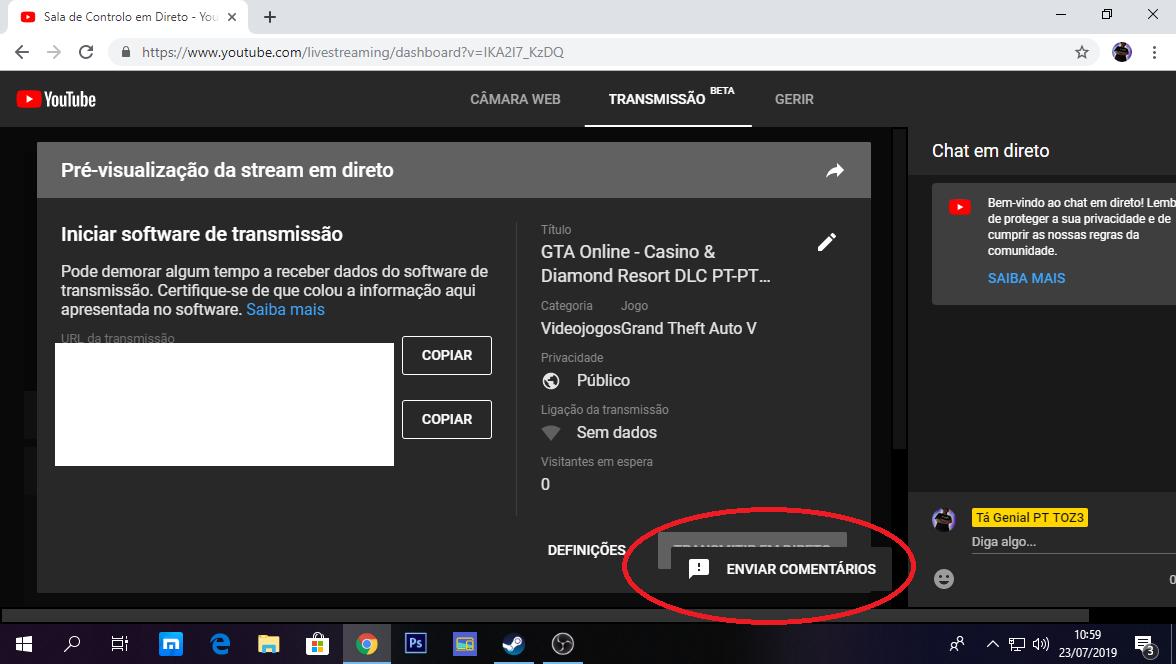Open emoji picker in live chat
1176x664 pixels.
click(x=944, y=578)
